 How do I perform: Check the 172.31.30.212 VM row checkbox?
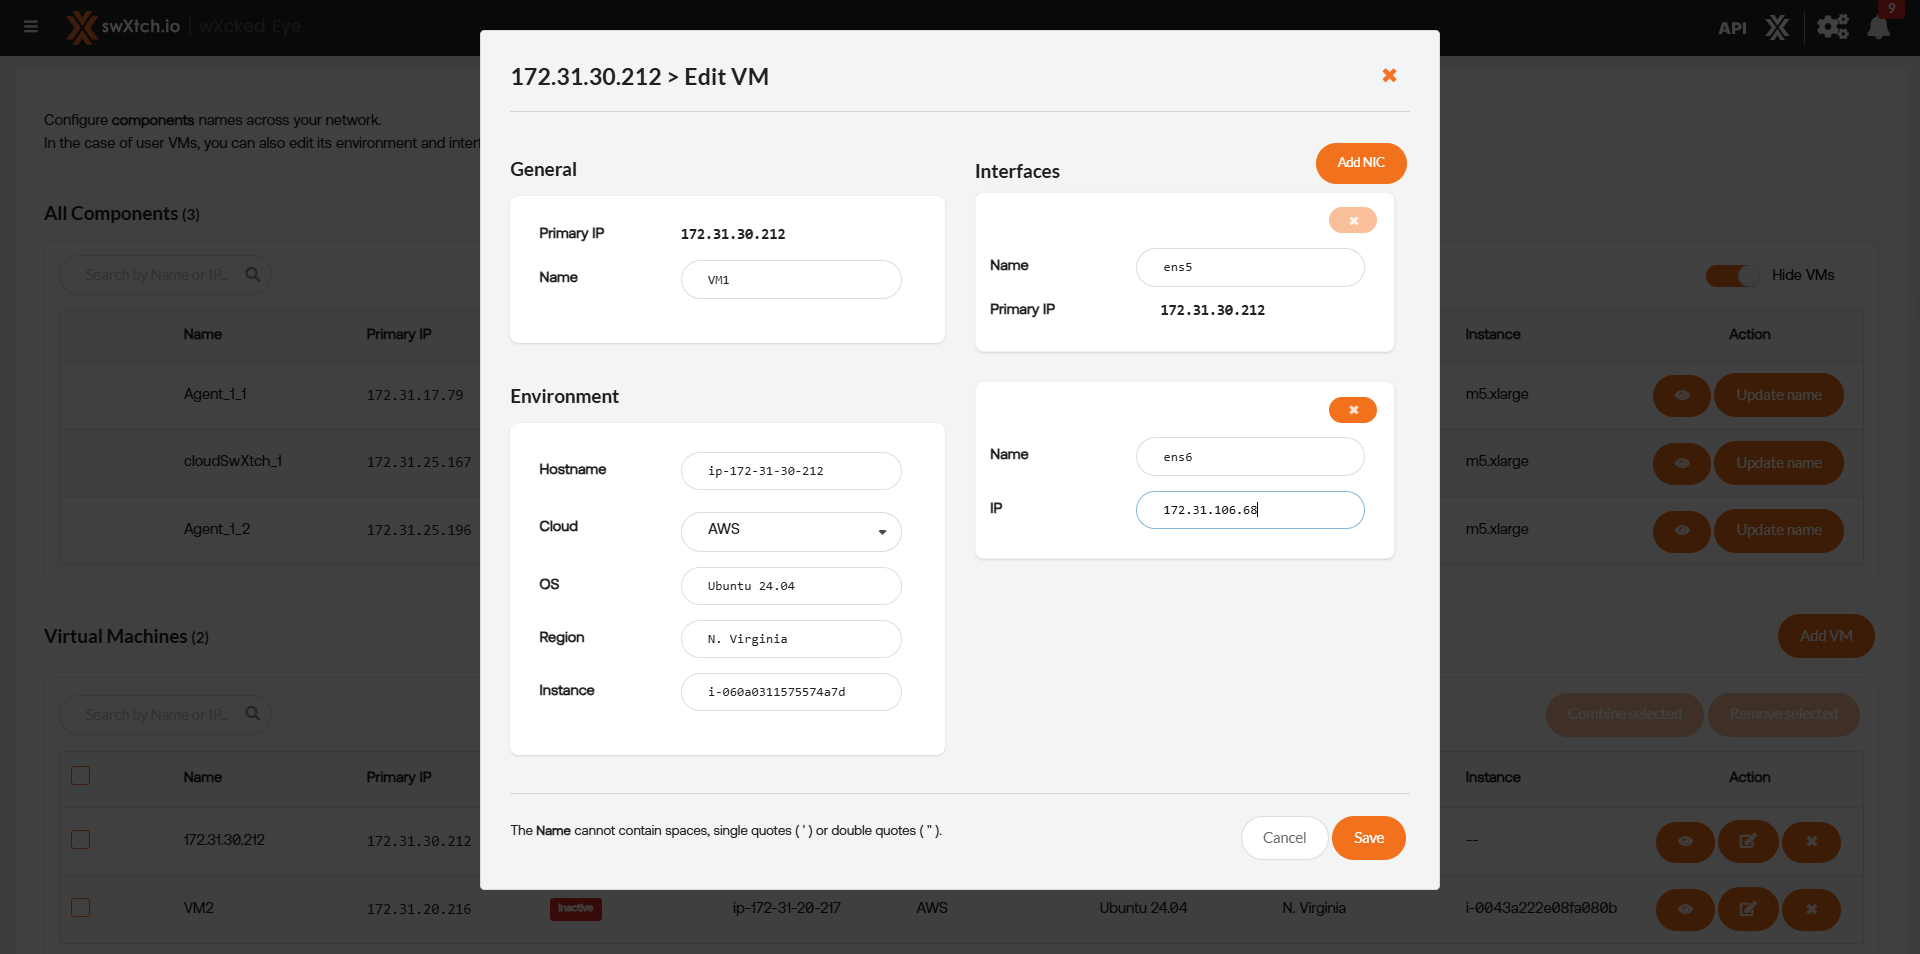(x=81, y=840)
